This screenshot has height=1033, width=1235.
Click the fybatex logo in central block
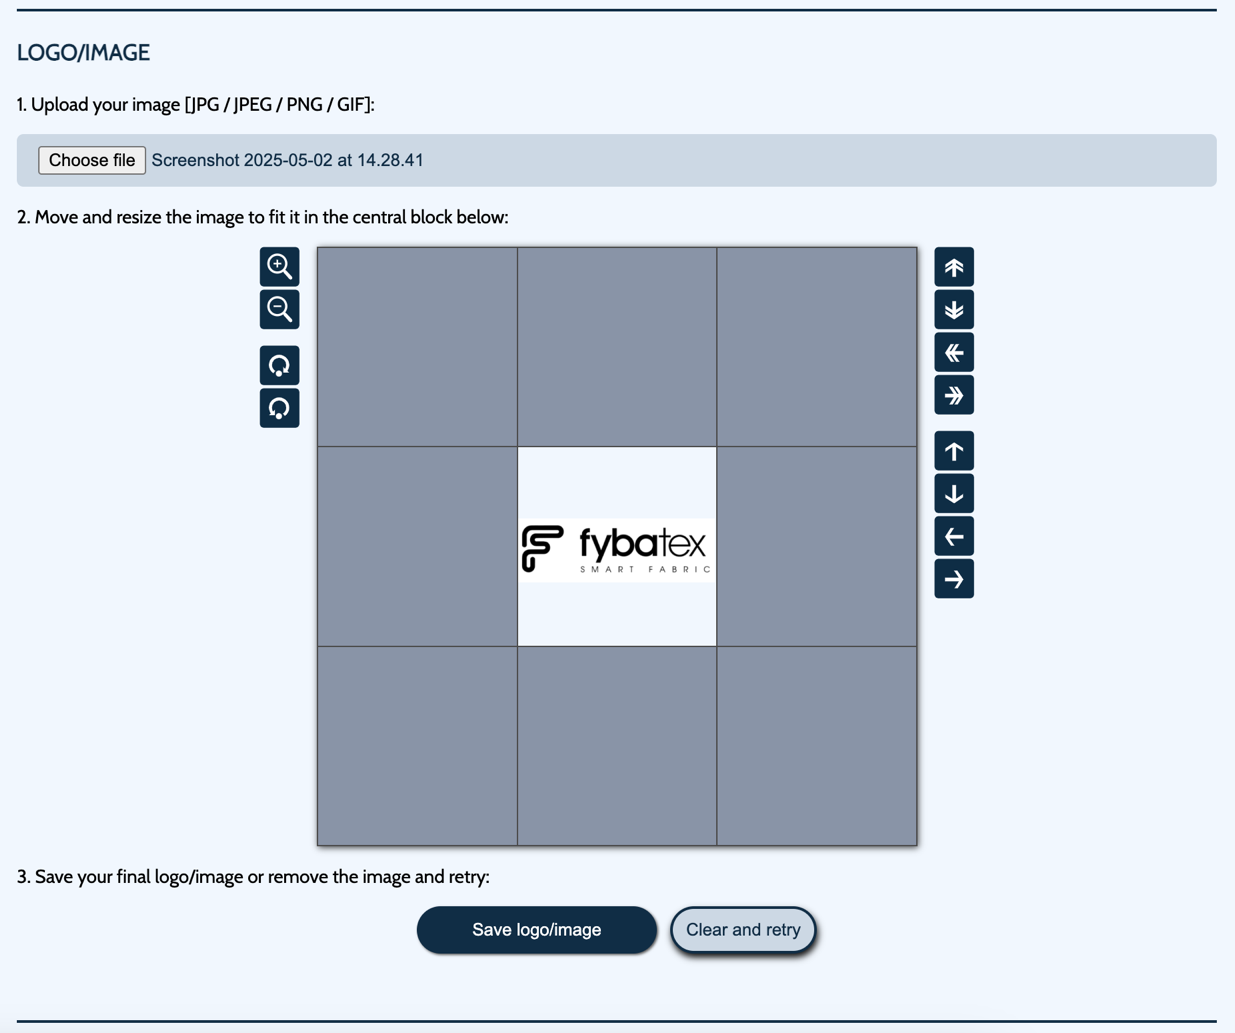pos(616,549)
